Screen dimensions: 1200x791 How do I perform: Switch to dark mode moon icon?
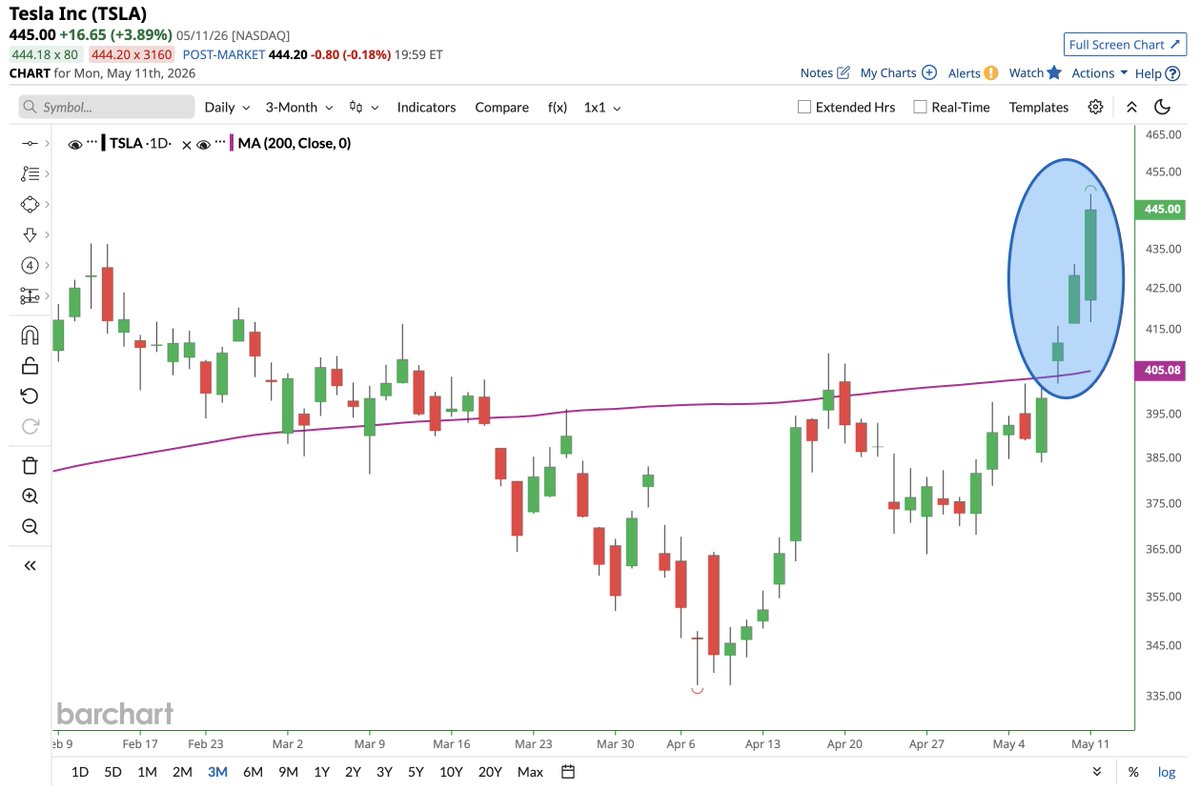coord(1162,107)
